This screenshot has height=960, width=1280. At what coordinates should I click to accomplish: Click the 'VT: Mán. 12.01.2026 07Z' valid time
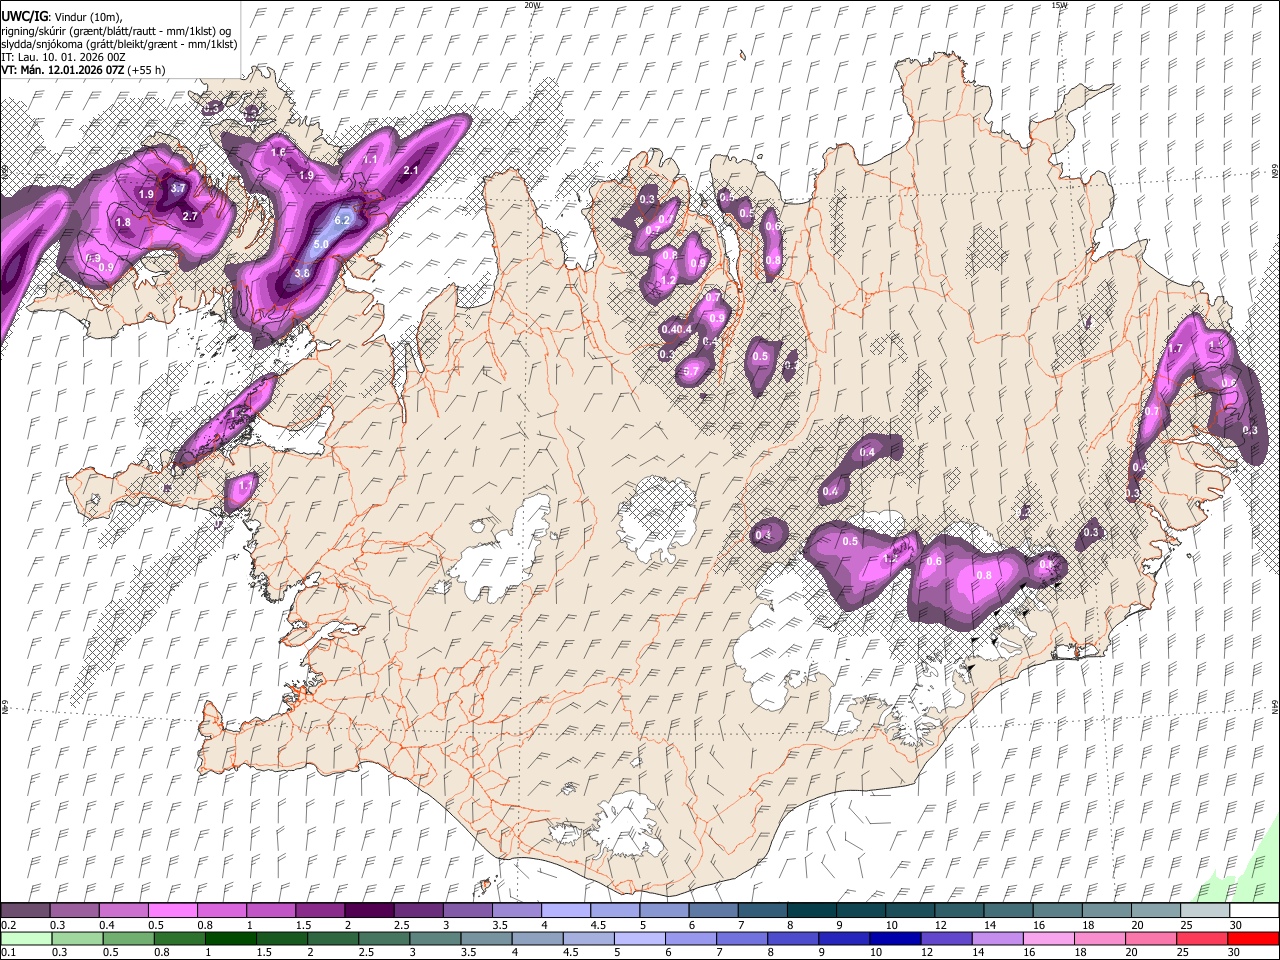[63, 70]
